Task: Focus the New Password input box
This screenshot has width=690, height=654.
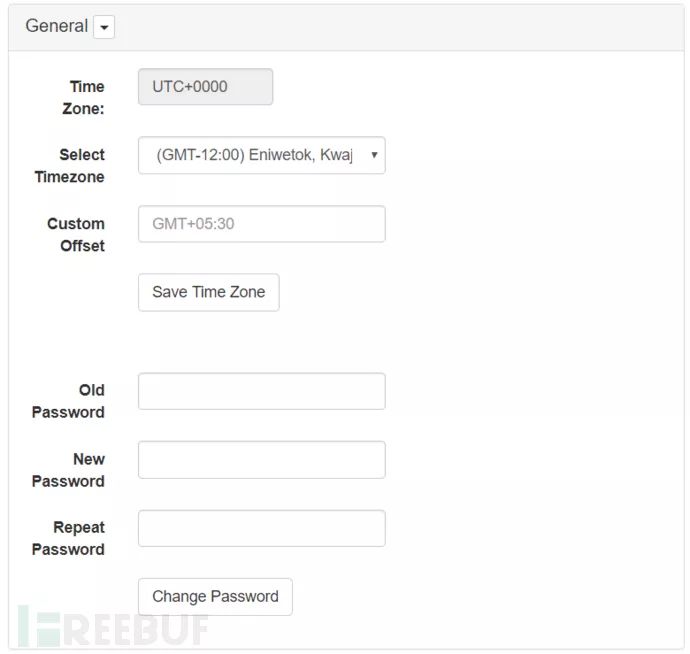Action: click(261, 460)
